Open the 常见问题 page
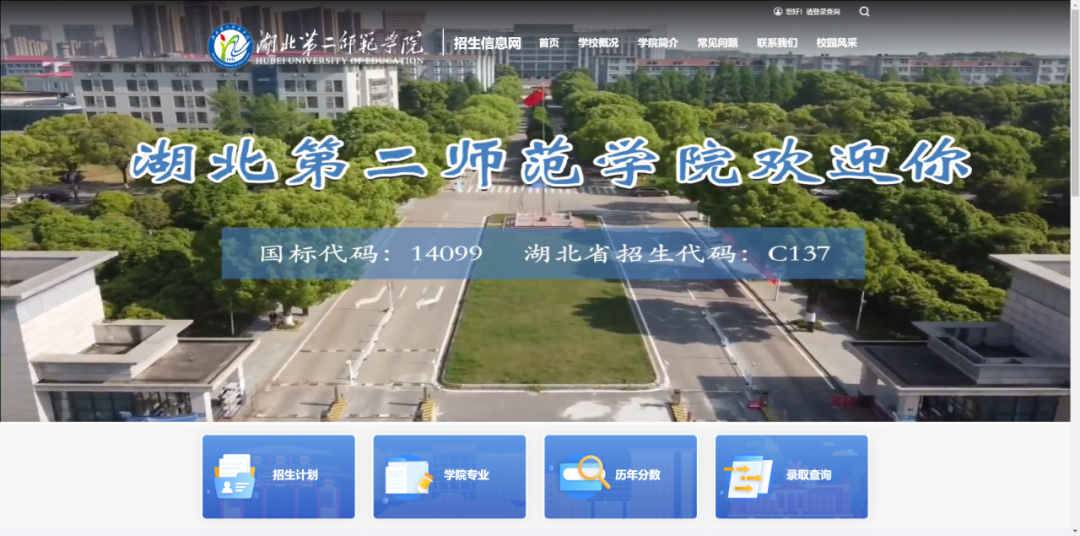The height and width of the screenshot is (536, 1080). tap(717, 43)
